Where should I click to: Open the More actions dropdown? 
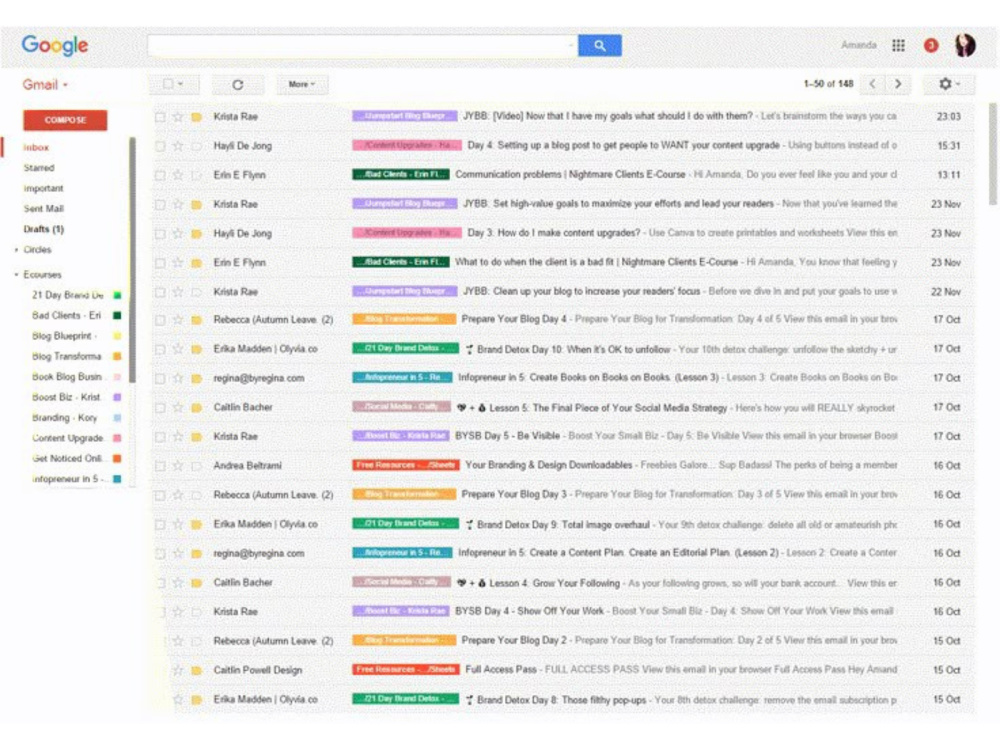pyautogui.click(x=302, y=84)
